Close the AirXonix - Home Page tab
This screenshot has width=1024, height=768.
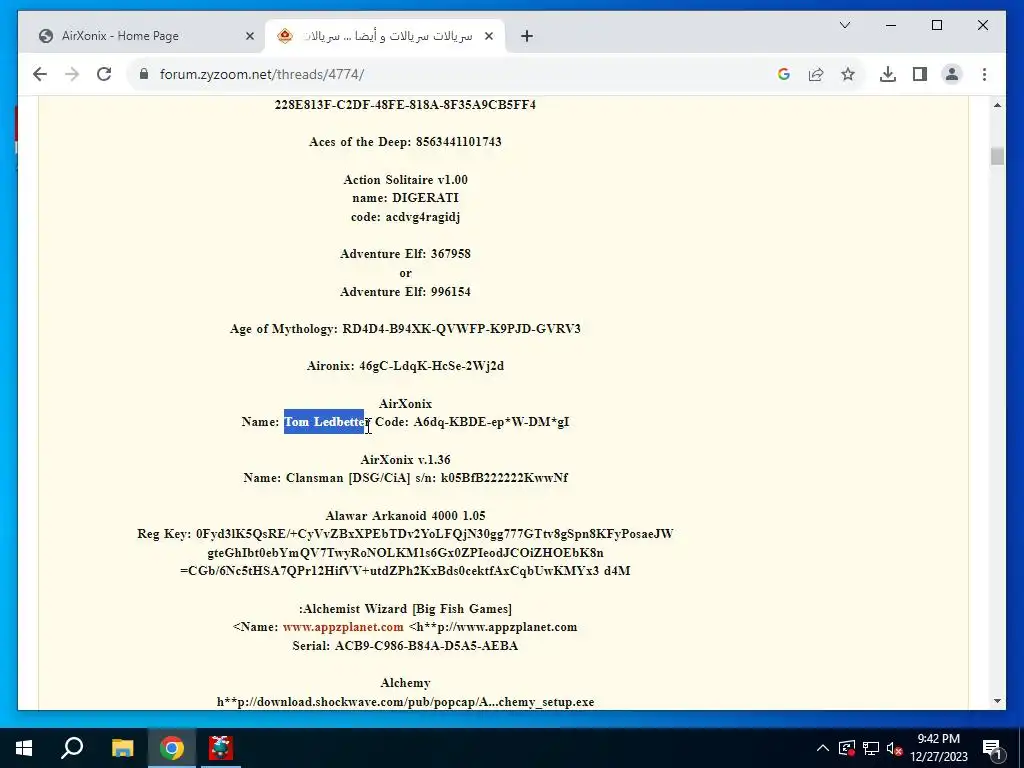pos(249,37)
